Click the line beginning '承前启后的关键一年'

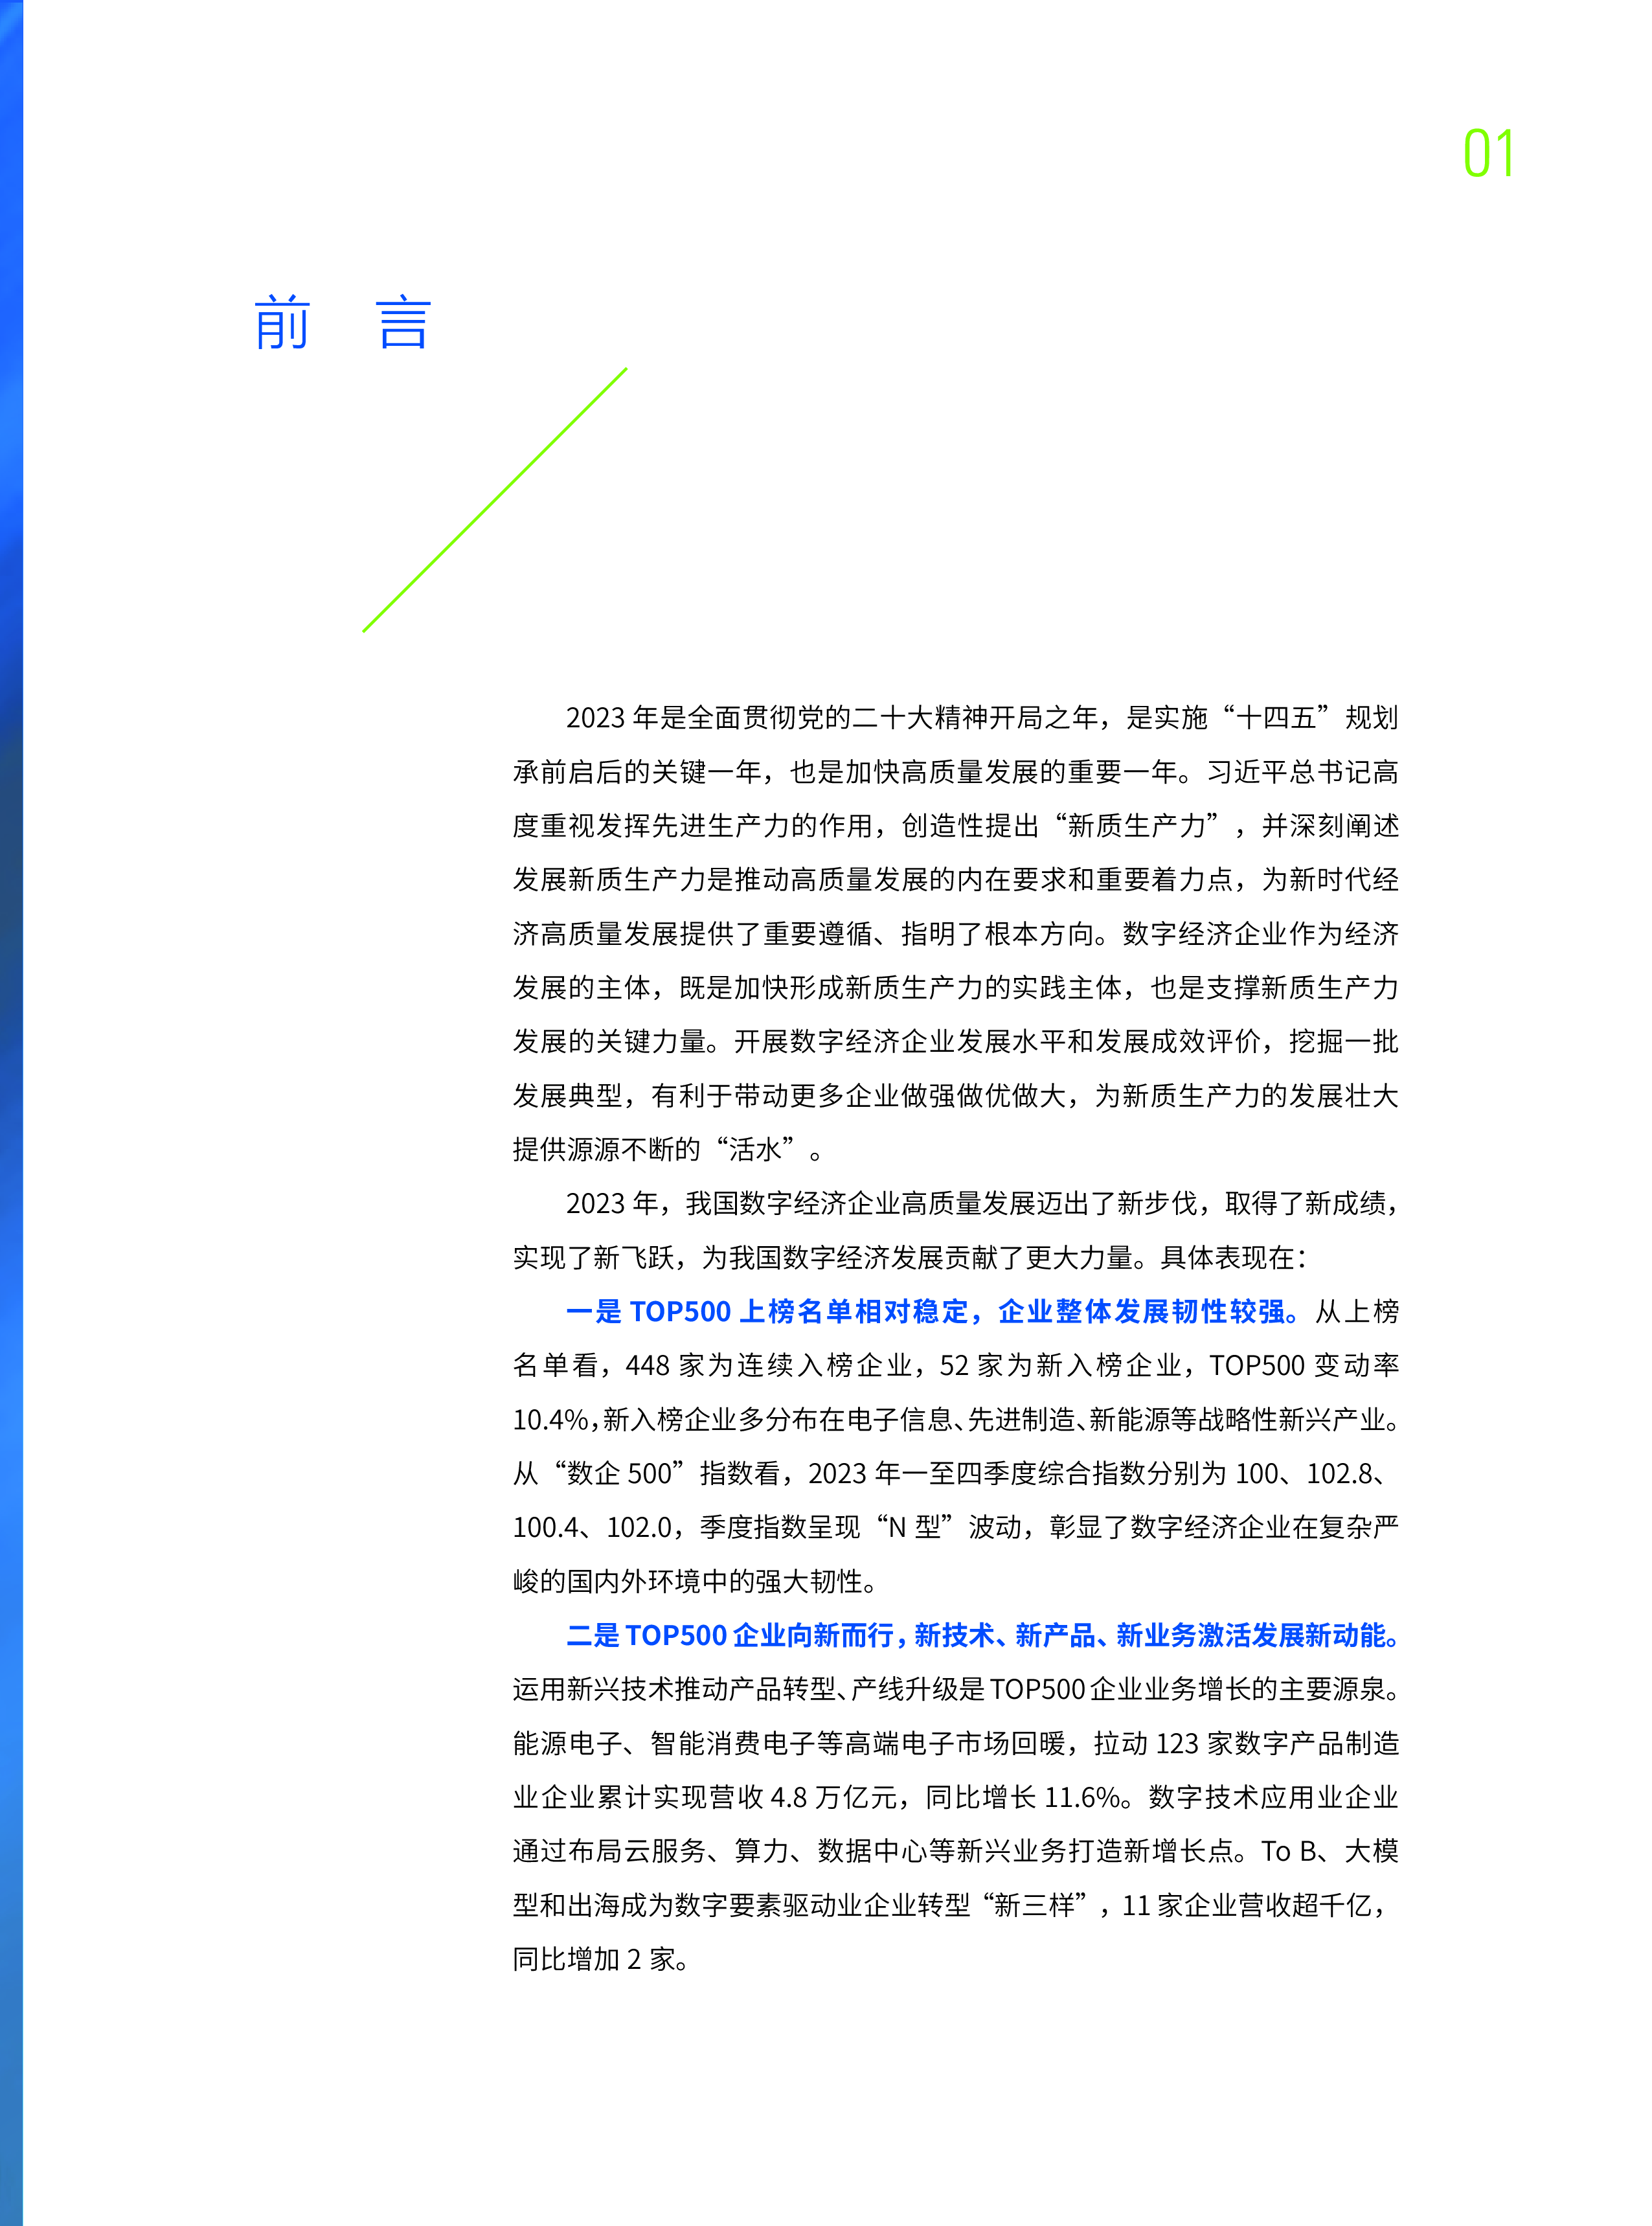(x=955, y=771)
